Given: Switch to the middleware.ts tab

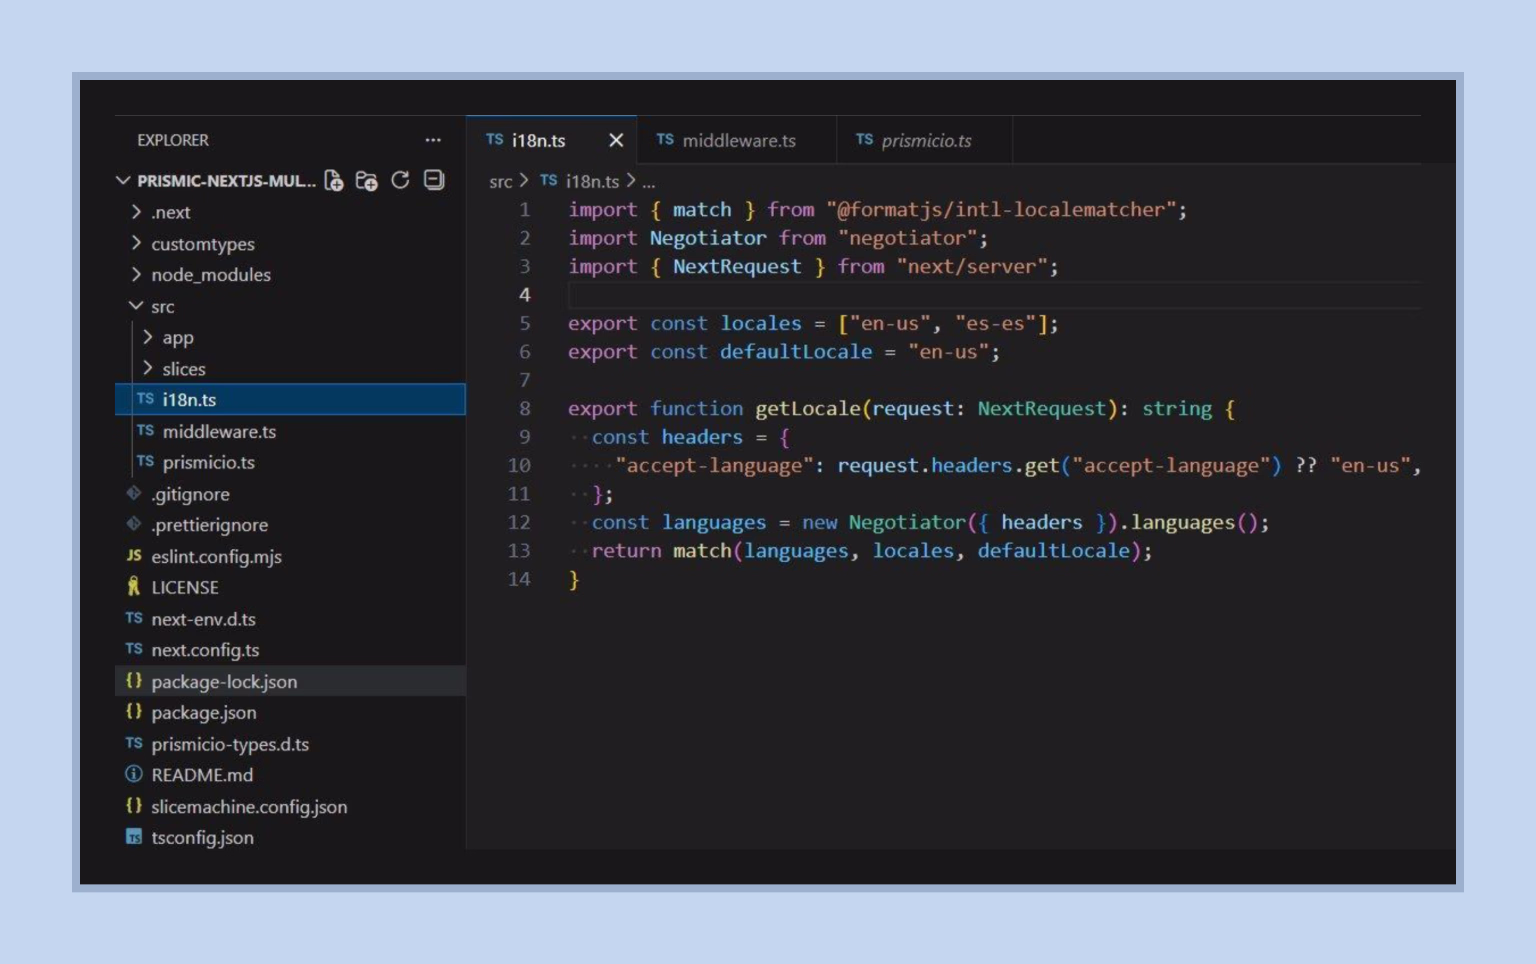Looking at the screenshot, I should 740,140.
